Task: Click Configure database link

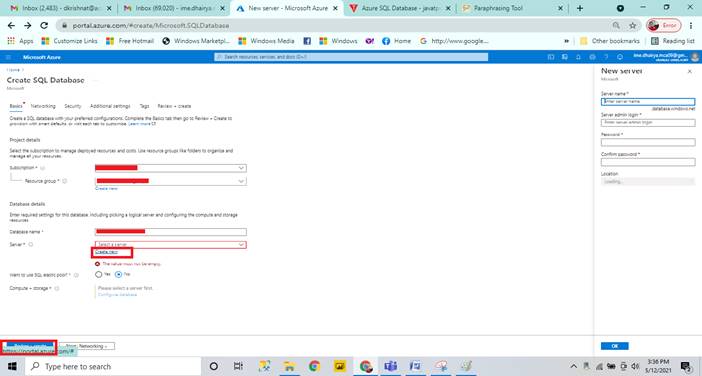Action: point(117,295)
